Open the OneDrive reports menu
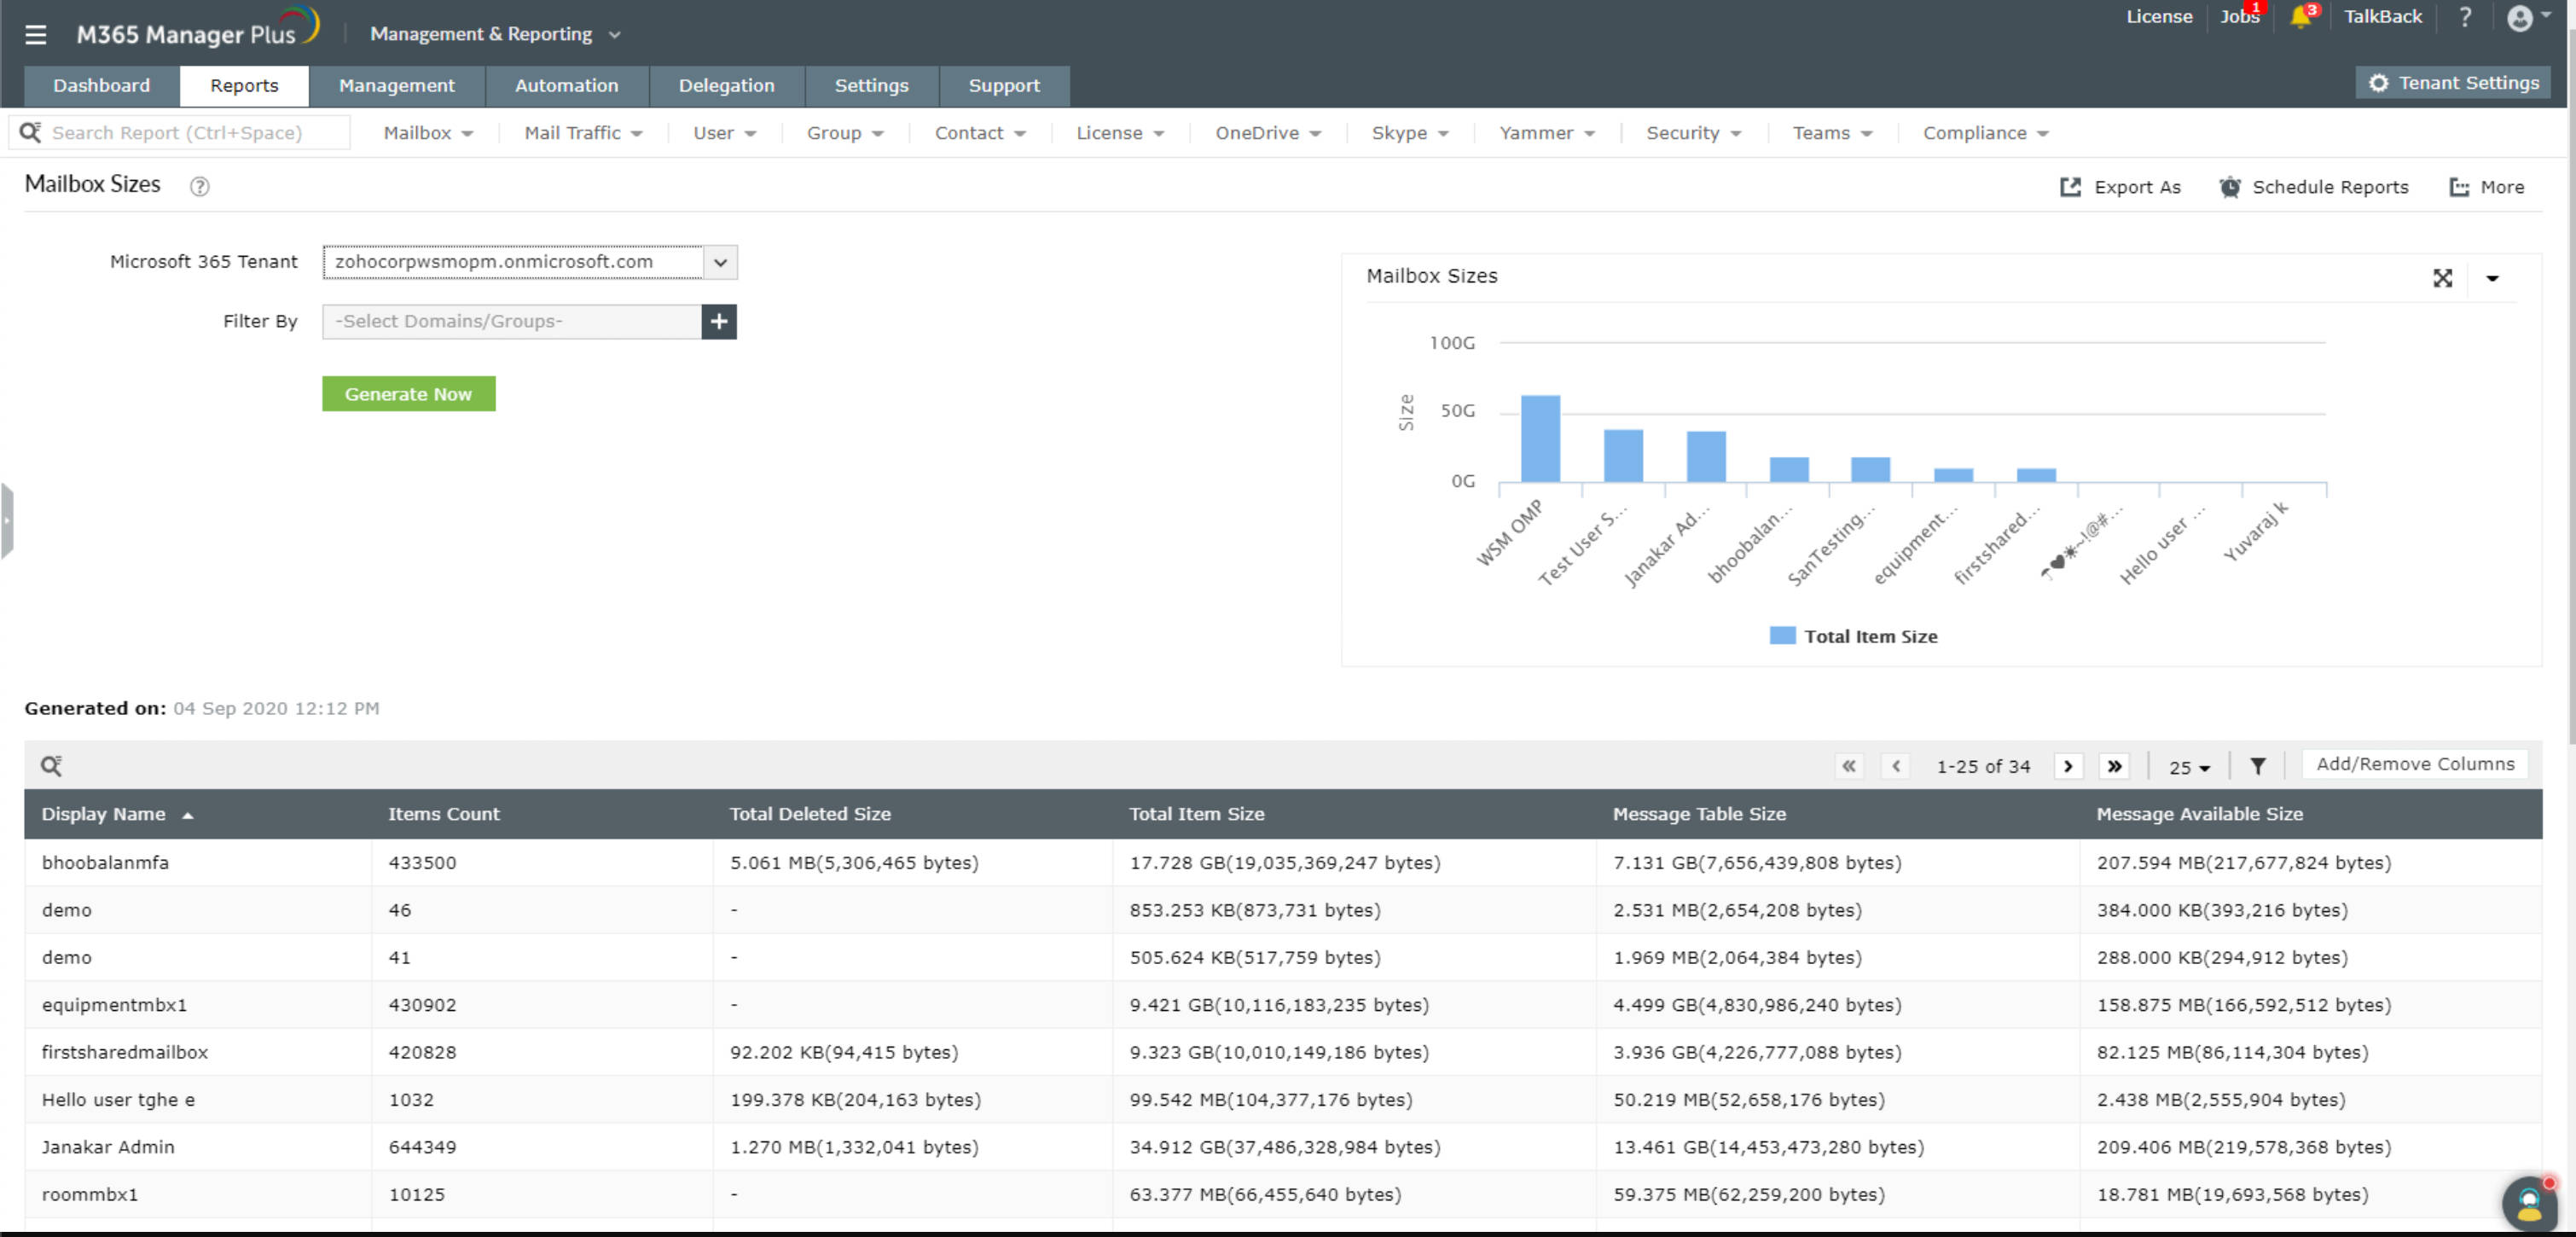Image resolution: width=2576 pixels, height=1237 pixels. tap(1267, 133)
